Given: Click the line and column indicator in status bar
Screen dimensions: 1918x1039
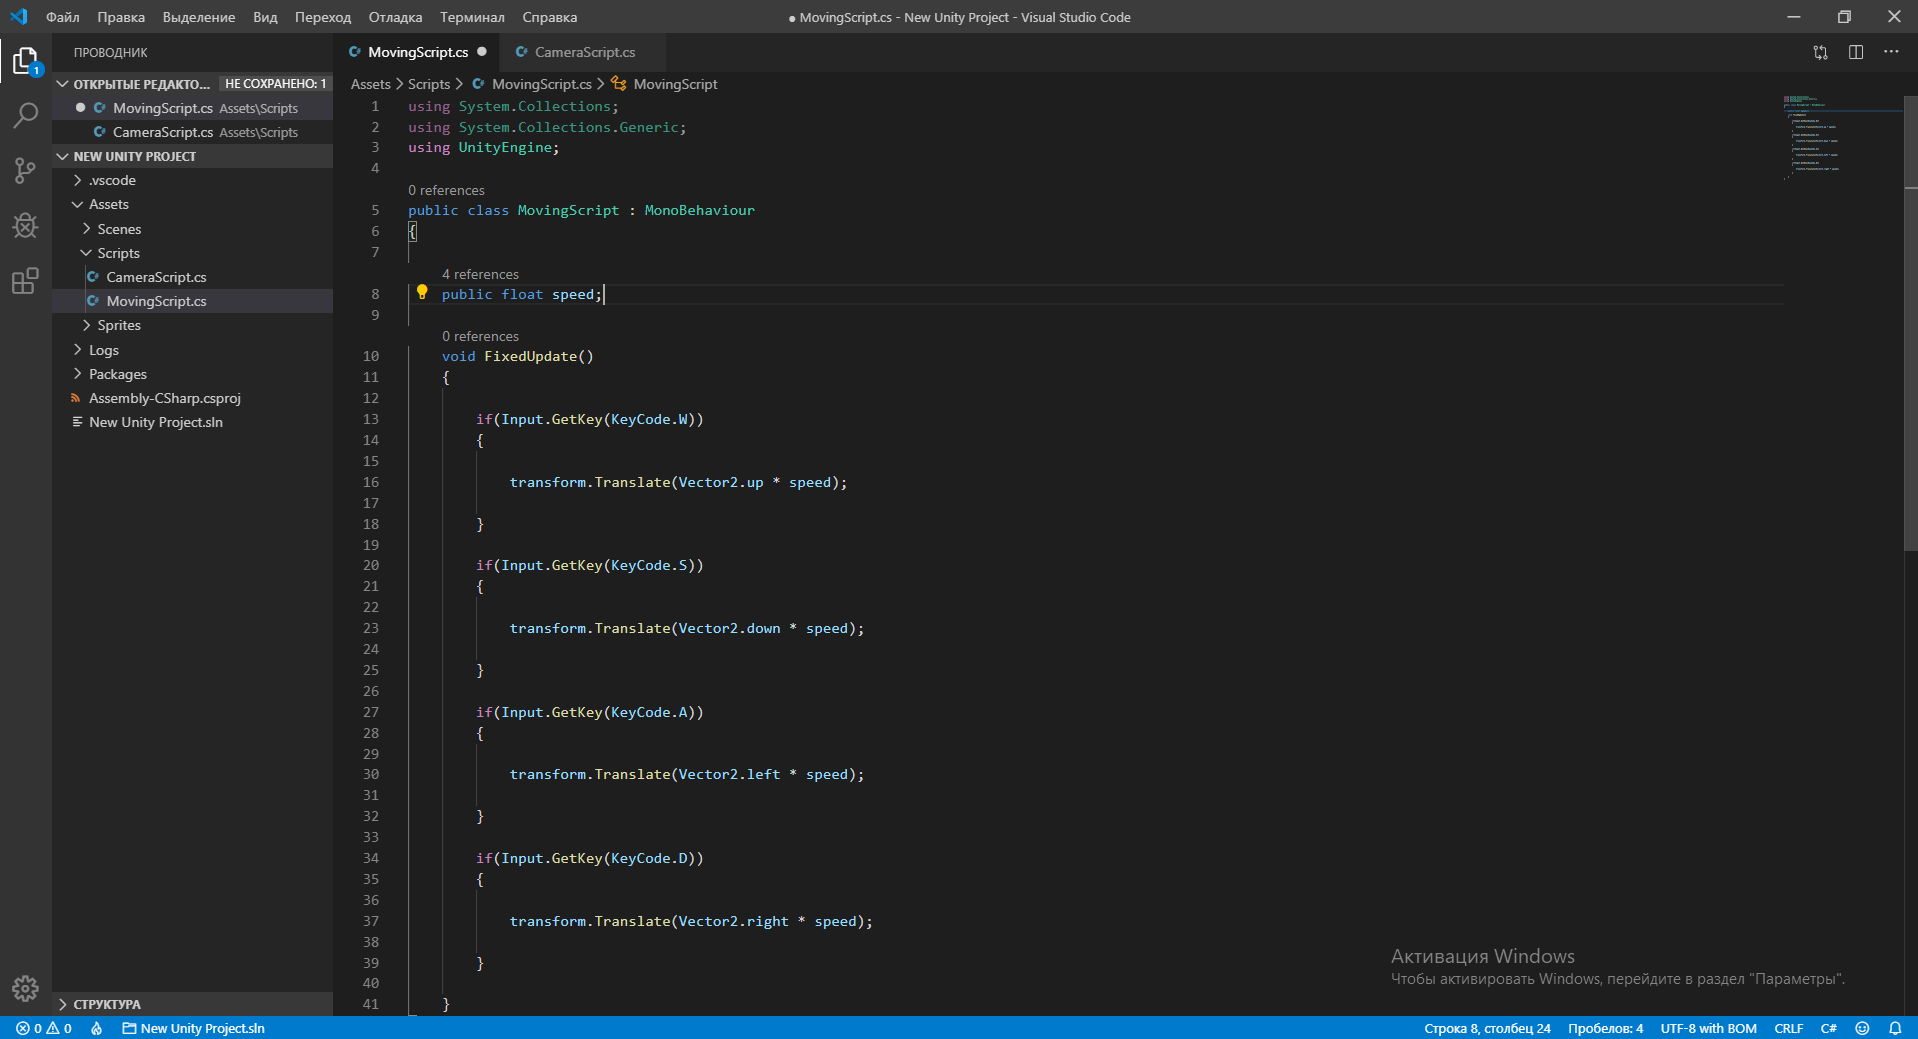Looking at the screenshot, I should 1487,1028.
